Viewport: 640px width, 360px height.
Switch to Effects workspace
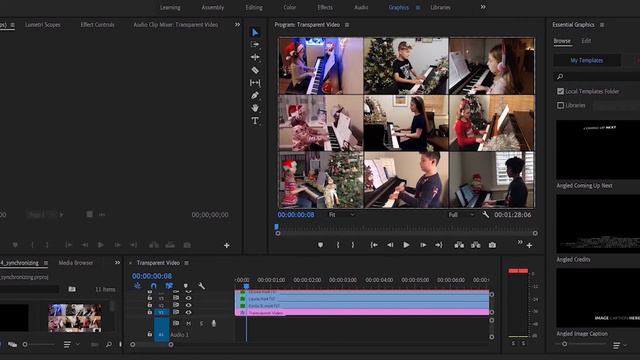(325, 7)
